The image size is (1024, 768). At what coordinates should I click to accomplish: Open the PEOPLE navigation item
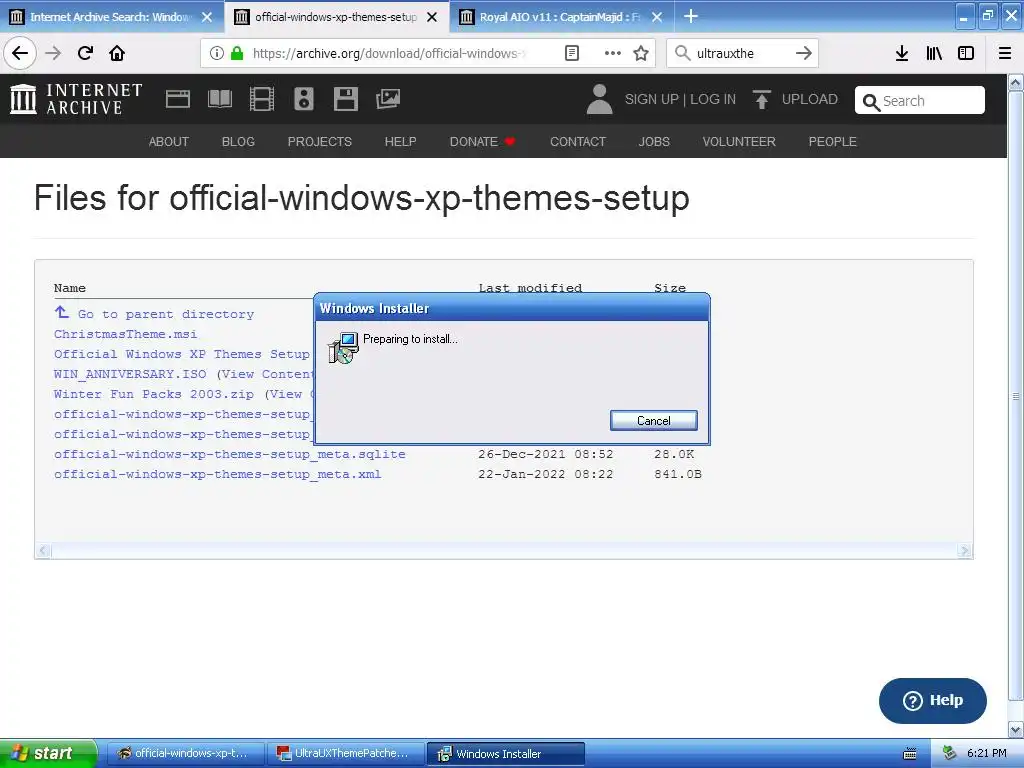833,142
